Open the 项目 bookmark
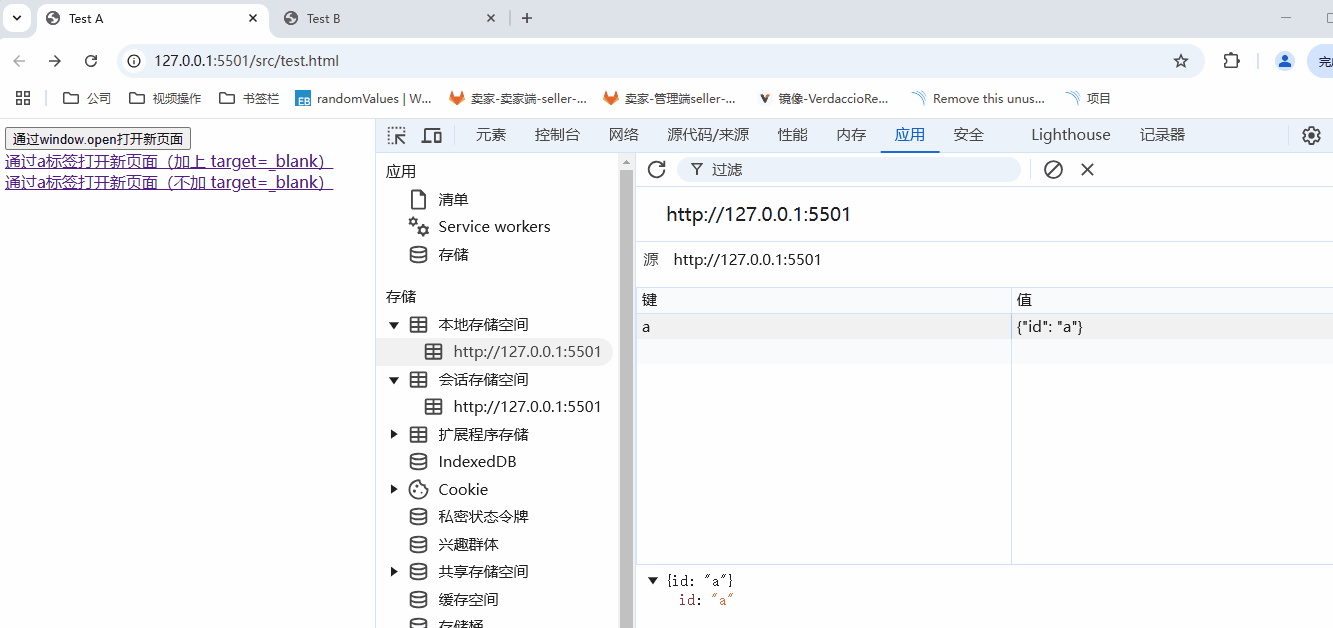Viewport: 1333px width, 628px height. click(x=1088, y=98)
